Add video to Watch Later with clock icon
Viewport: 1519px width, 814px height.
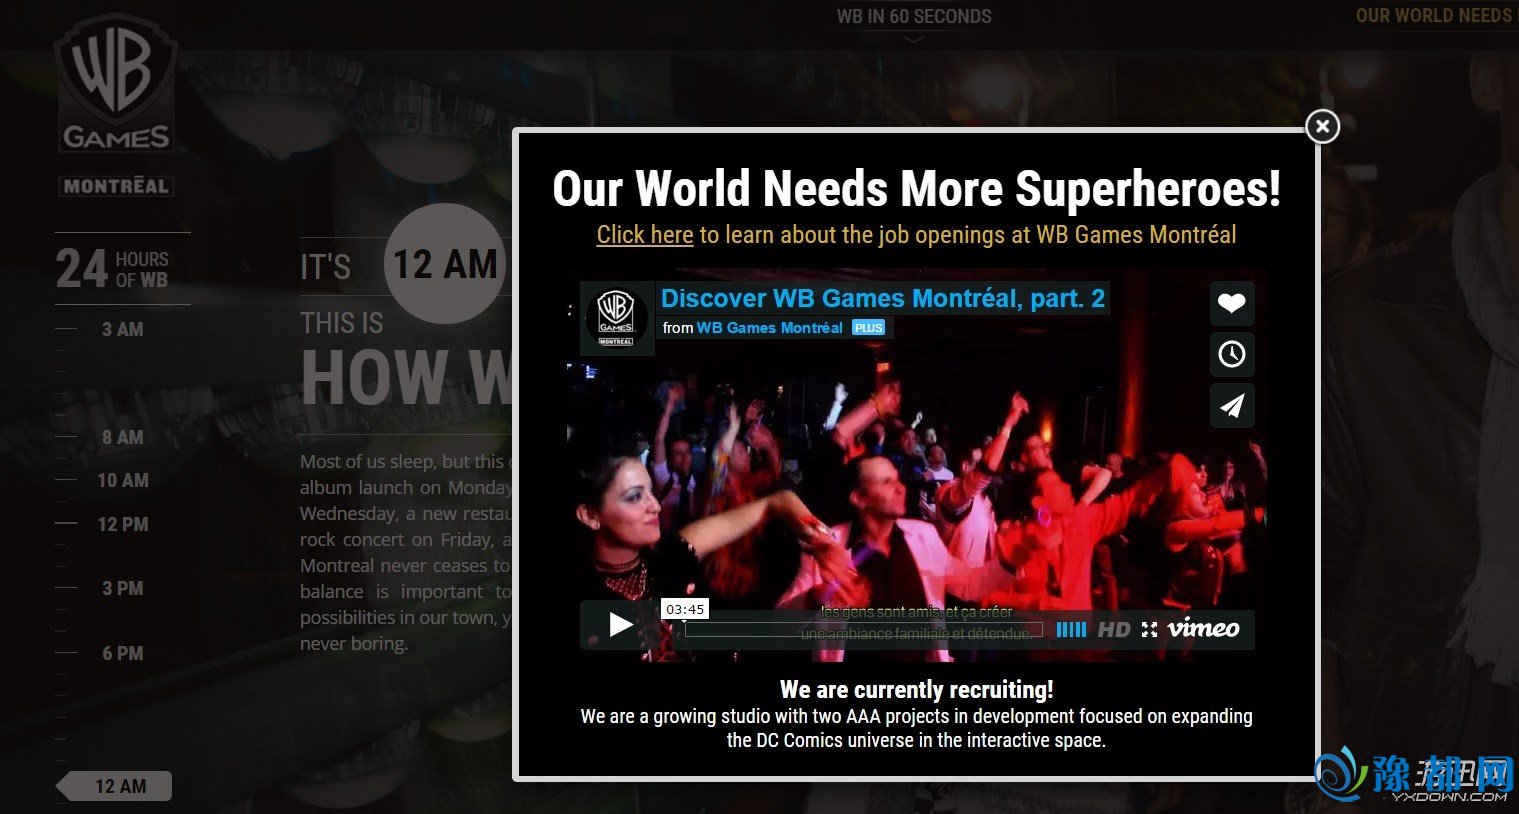1232,354
